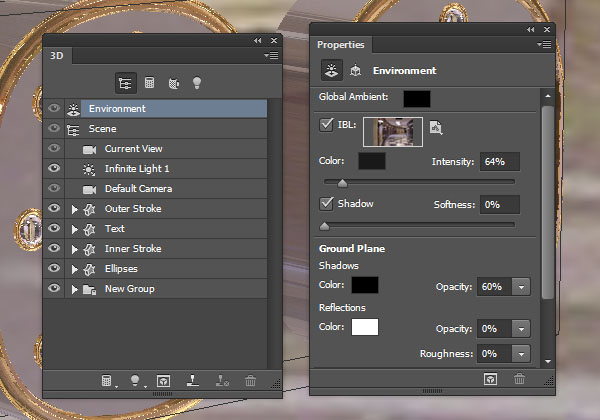
Task: Expand Inner Stroke arrow
Action: 75,249
